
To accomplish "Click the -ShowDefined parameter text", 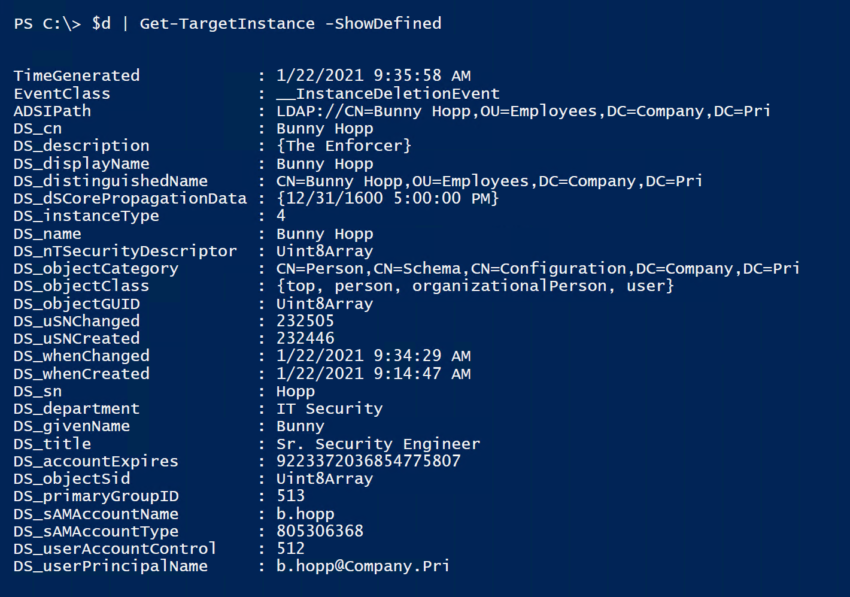I will tap(383, 24).
